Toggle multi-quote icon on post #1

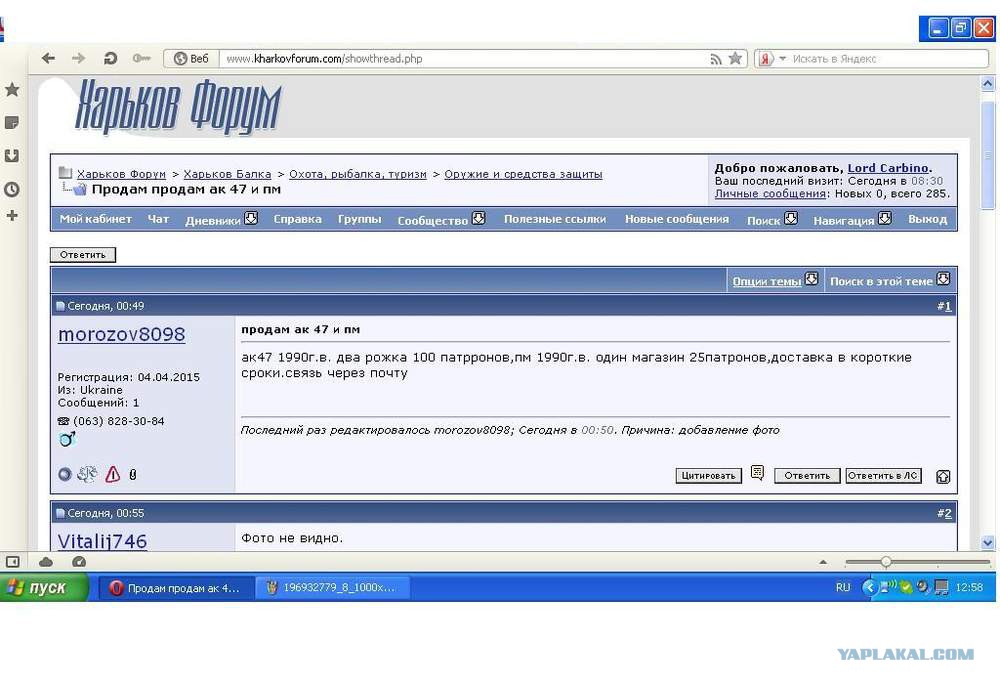pyautogui.click(x=757, y=473)
